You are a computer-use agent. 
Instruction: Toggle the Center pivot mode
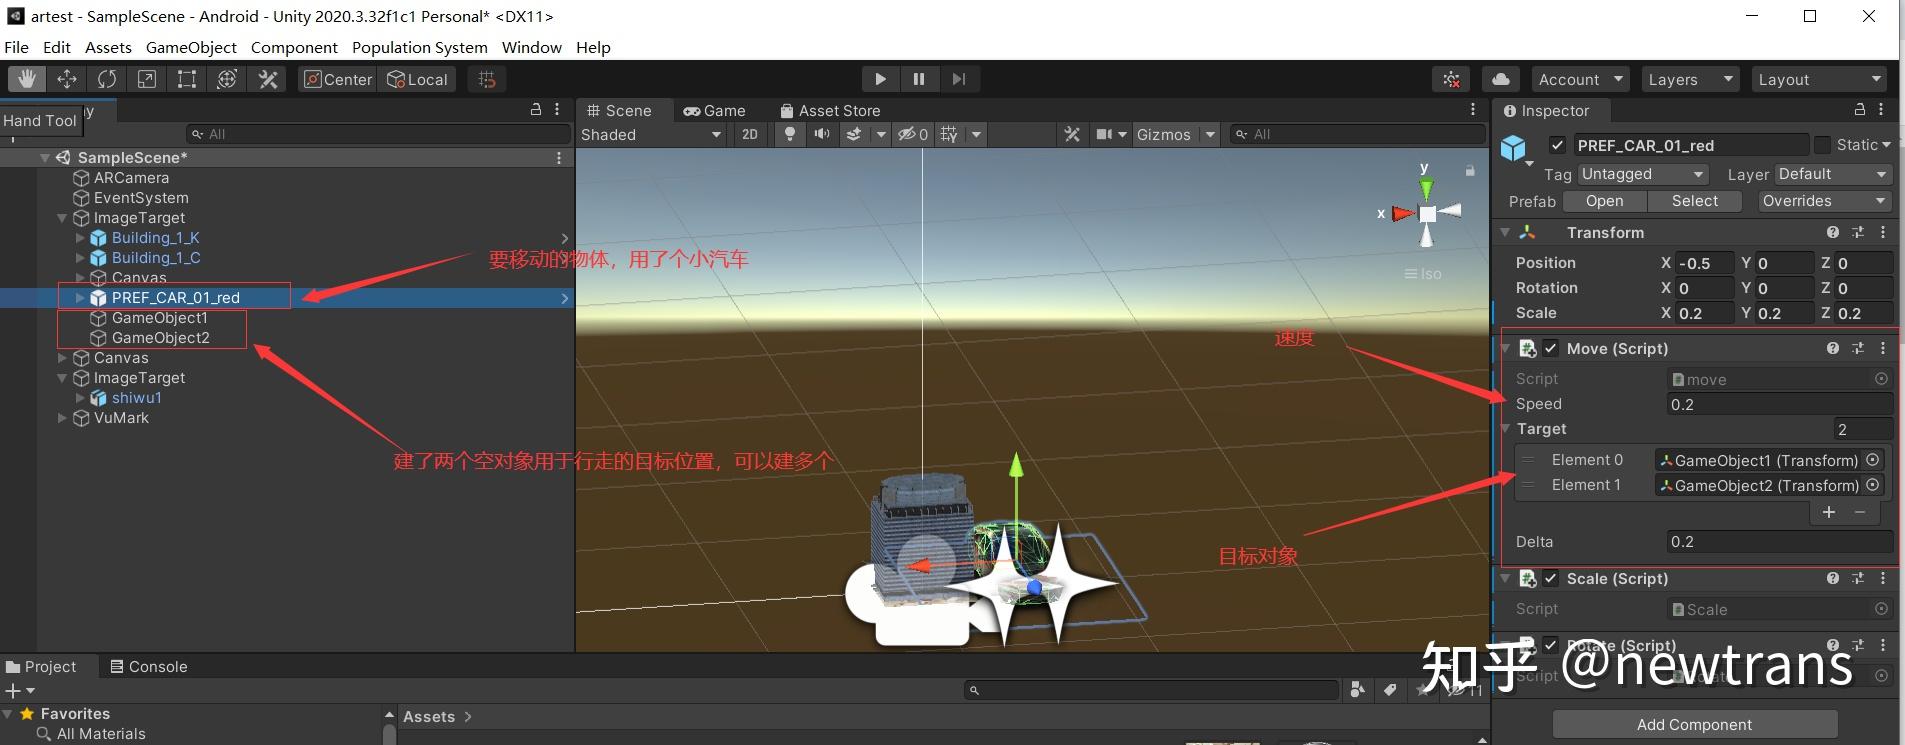pyautogui.click(x=338, y=79)
